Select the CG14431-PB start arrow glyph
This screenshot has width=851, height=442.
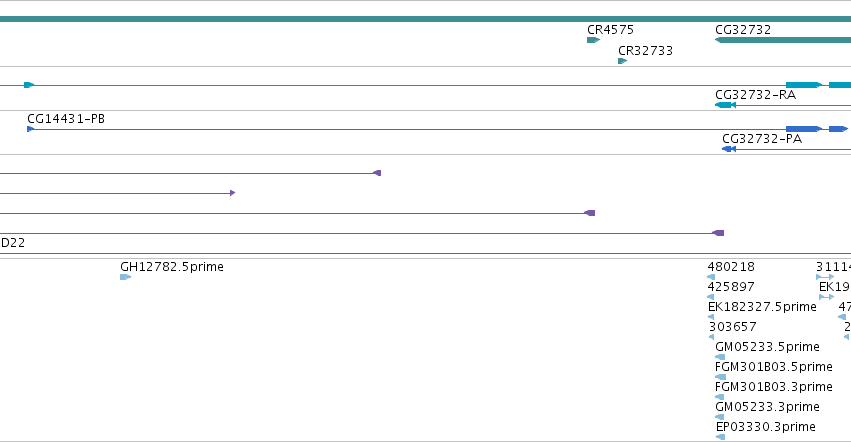coord(30,129)
